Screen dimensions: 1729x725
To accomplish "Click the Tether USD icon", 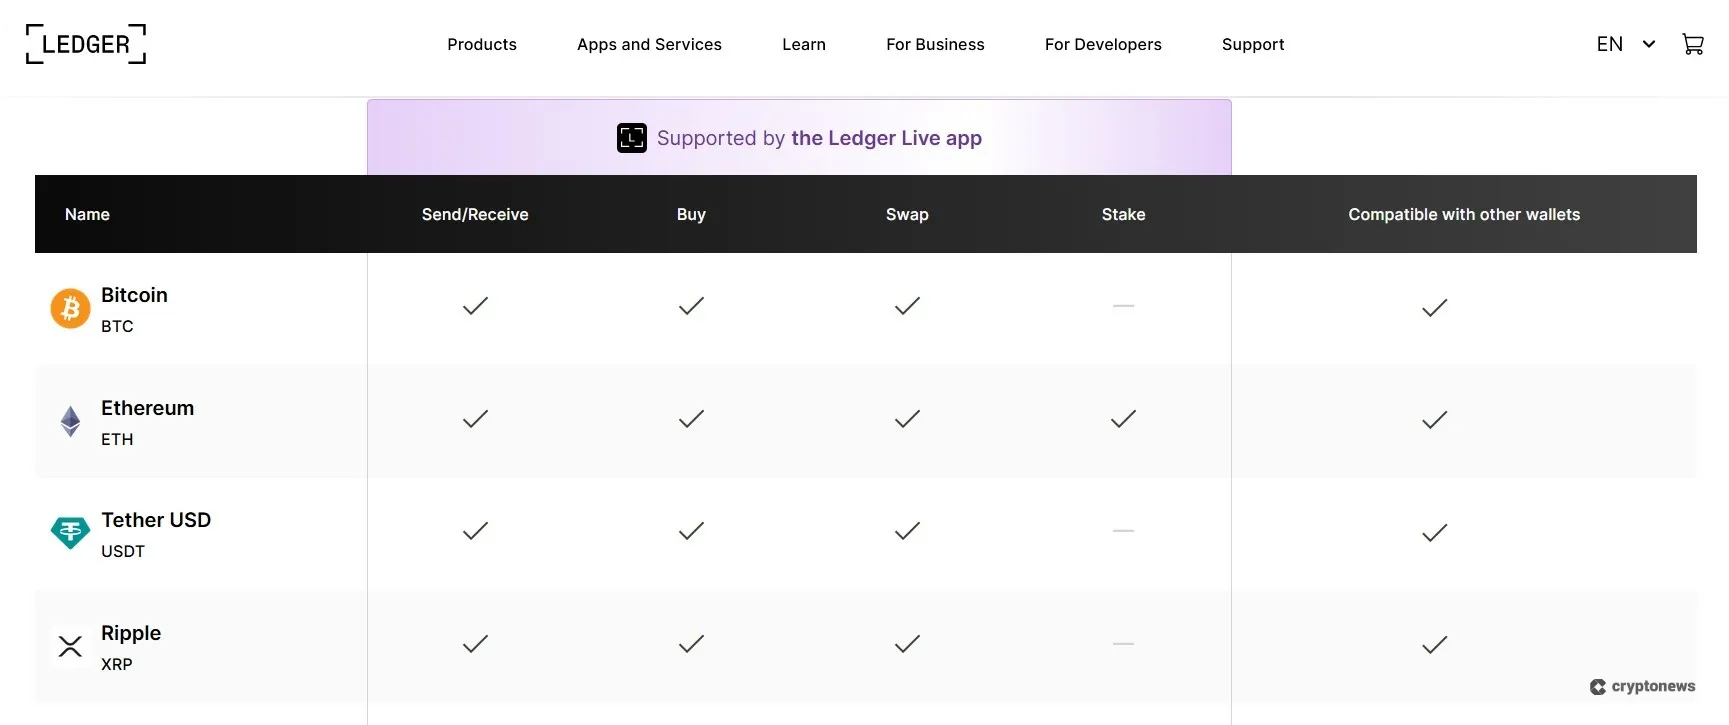I will [70, 533].
